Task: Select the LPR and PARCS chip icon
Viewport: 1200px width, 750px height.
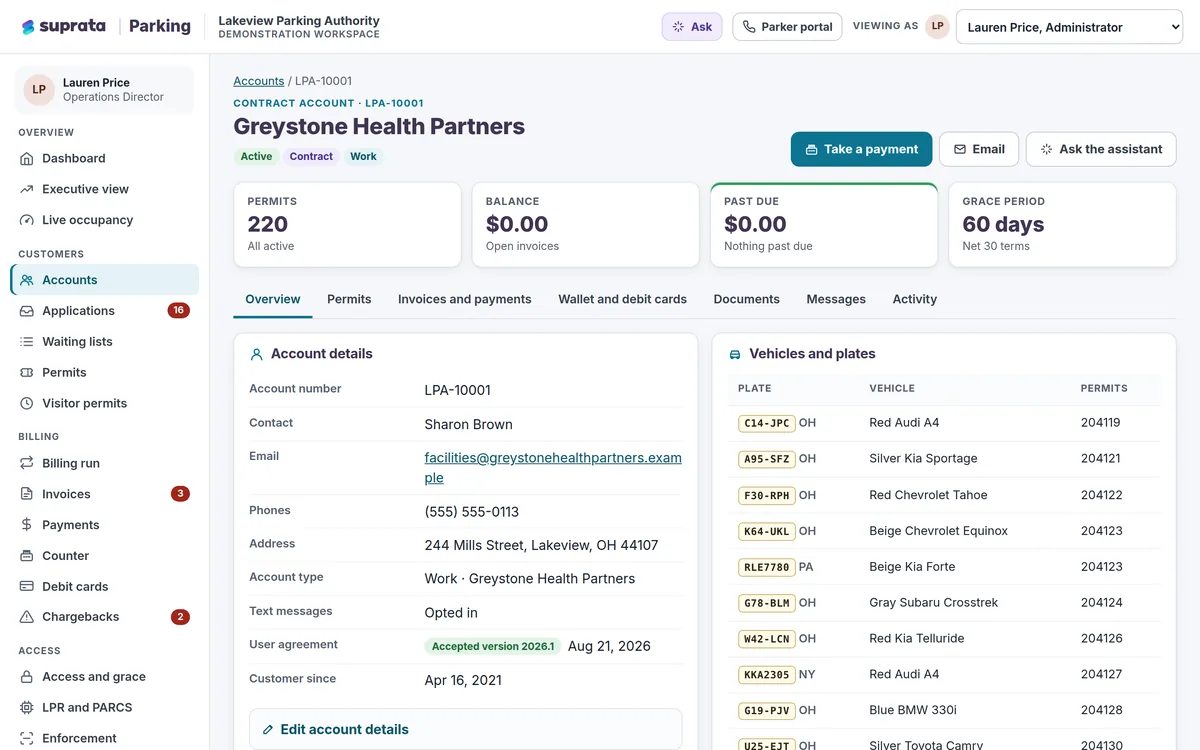Action: (27, 708)
